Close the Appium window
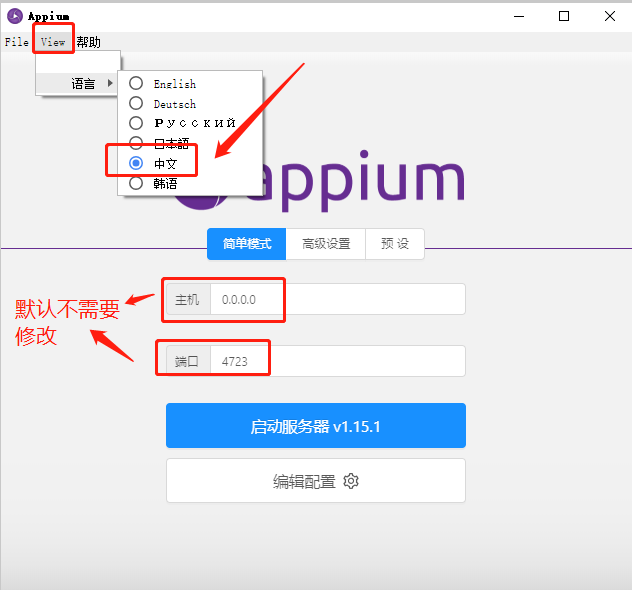 610,16
